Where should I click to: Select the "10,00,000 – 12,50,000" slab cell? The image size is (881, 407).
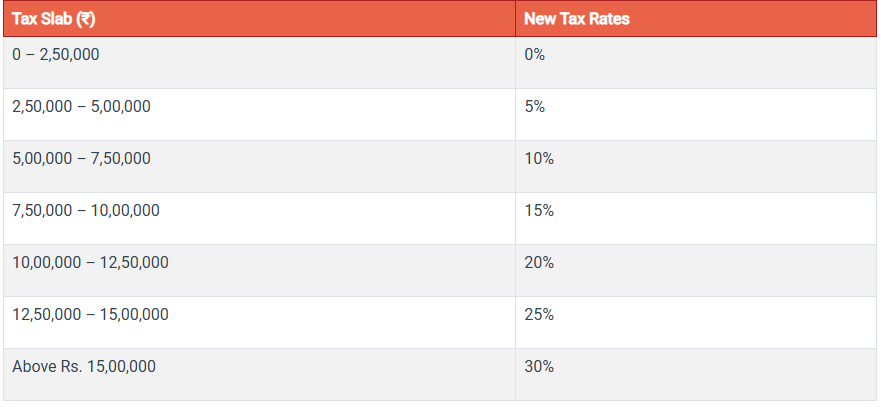click(x=90, y=262)
